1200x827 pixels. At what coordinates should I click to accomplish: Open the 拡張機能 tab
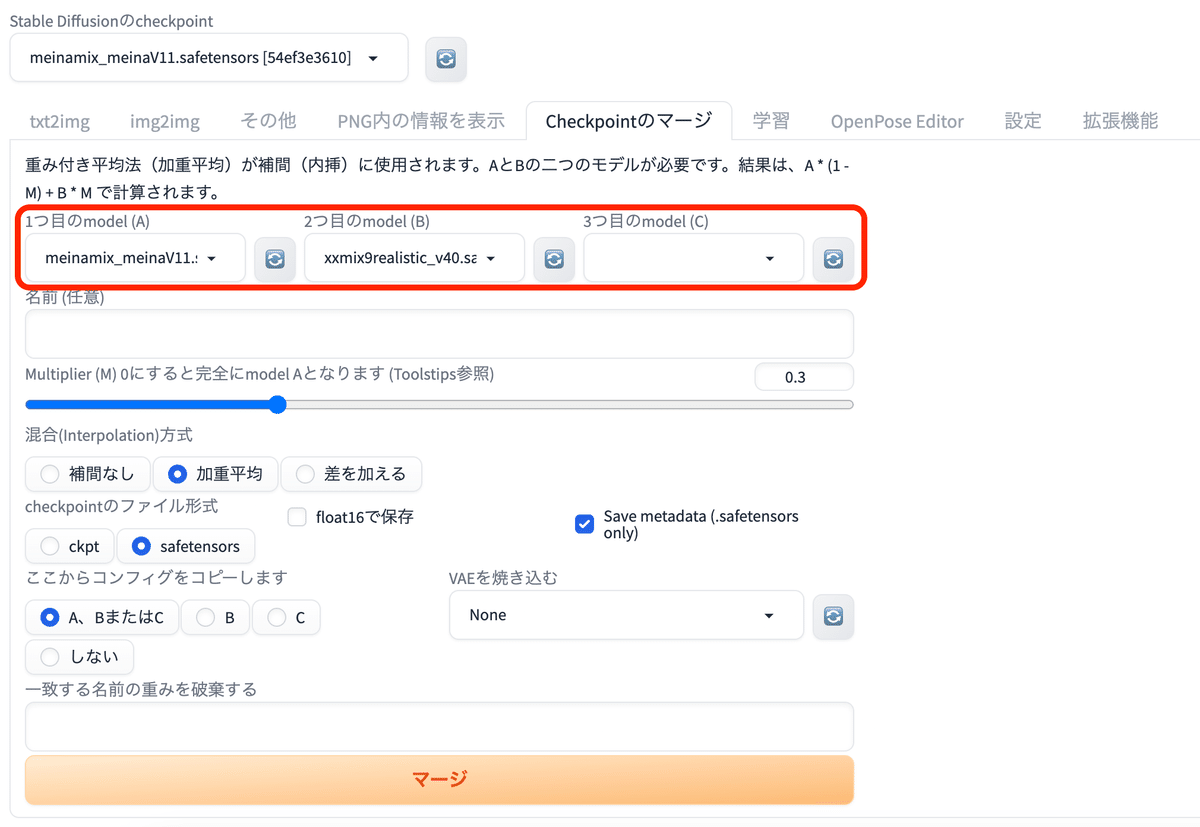(x=1120, y=121)
